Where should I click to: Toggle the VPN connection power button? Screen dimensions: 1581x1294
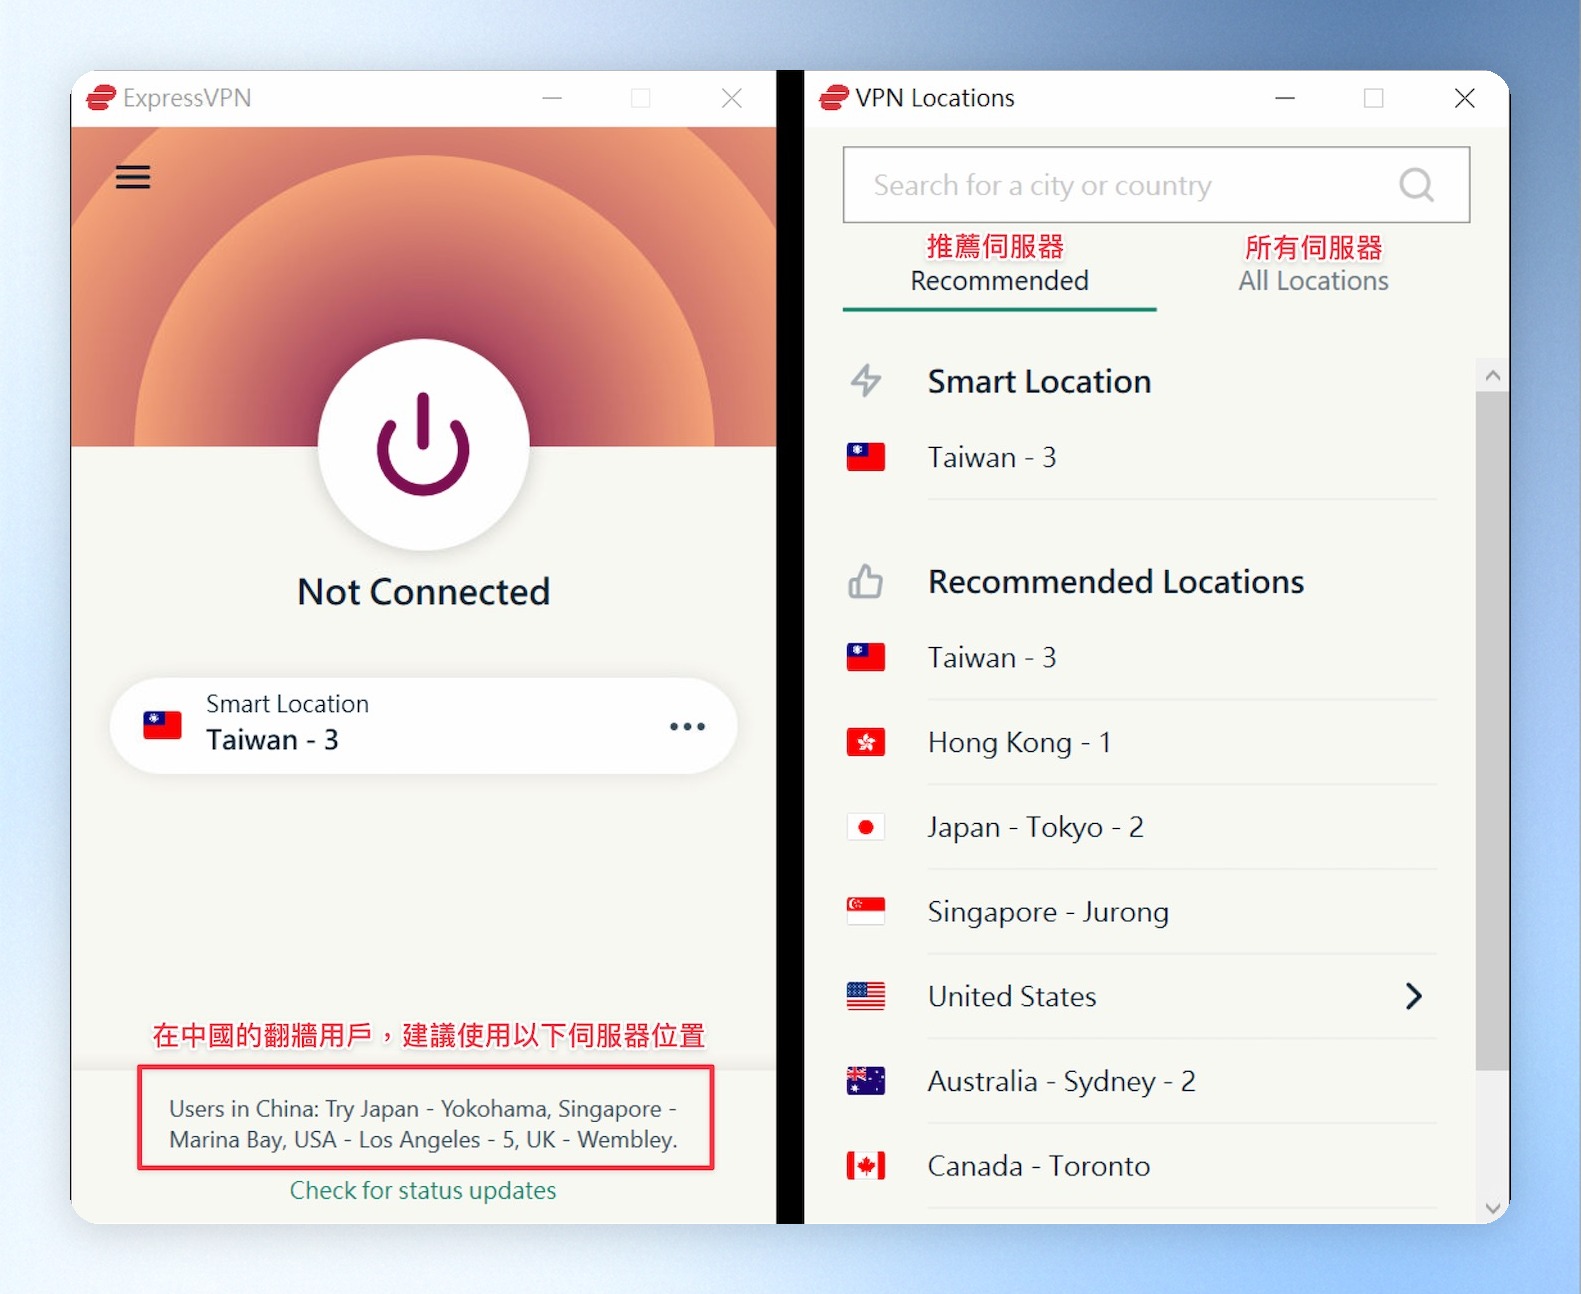423,444
